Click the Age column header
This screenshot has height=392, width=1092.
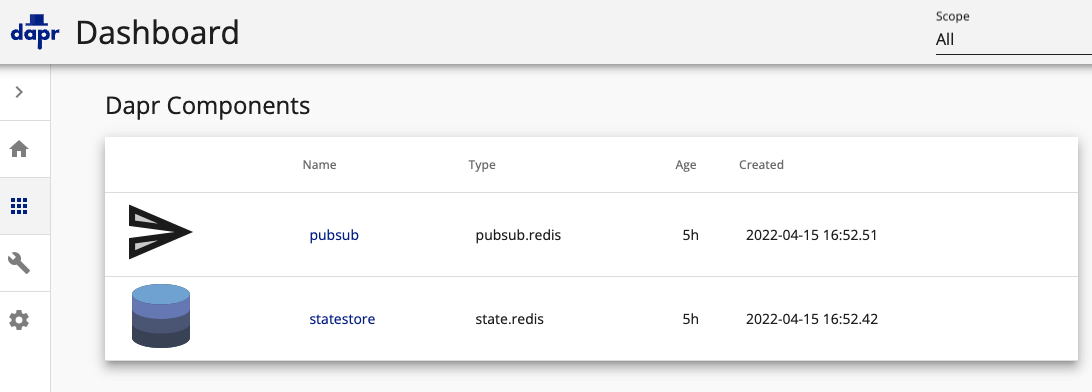point(686,165)
